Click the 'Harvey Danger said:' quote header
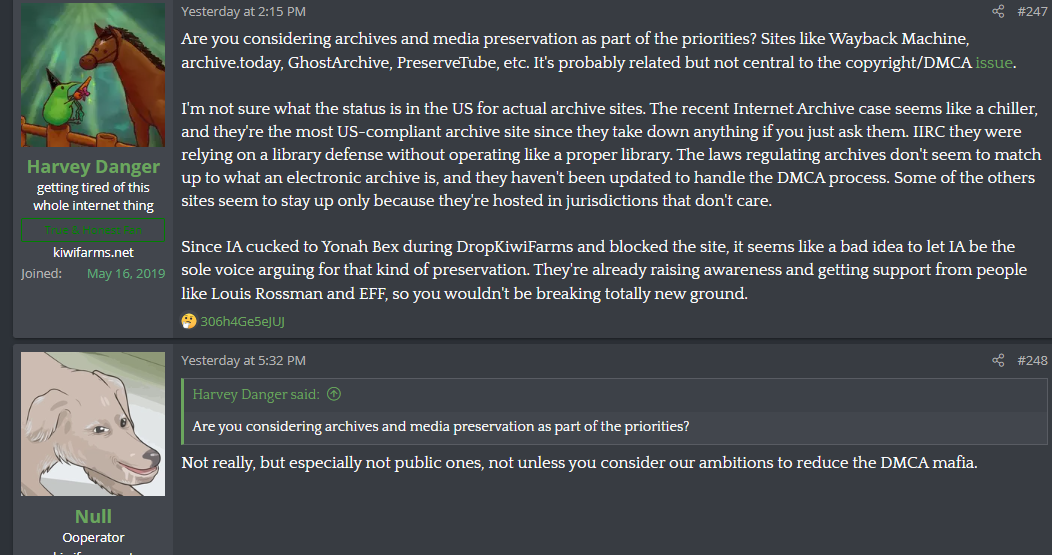The height and width of the screenshot is (555, 1052). coord(257,394)
